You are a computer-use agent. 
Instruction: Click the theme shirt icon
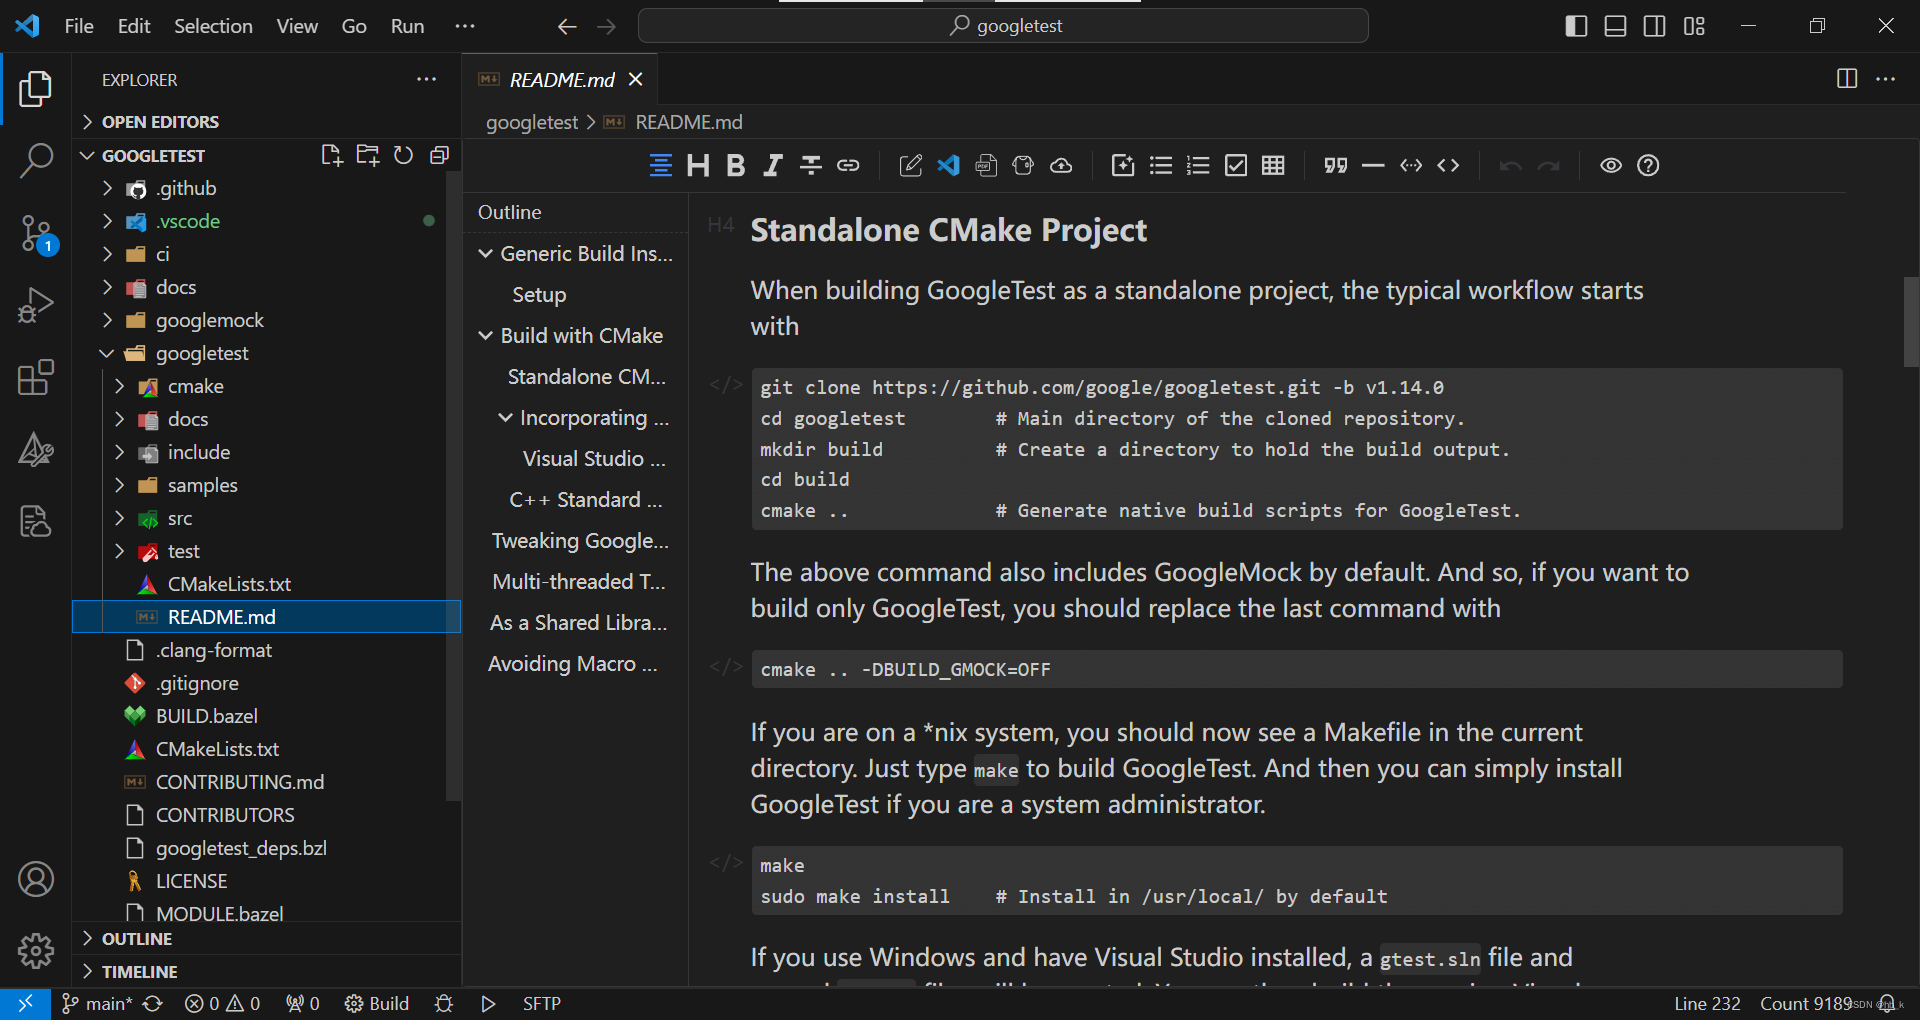pyautogui.click(x=1023, y=166)
